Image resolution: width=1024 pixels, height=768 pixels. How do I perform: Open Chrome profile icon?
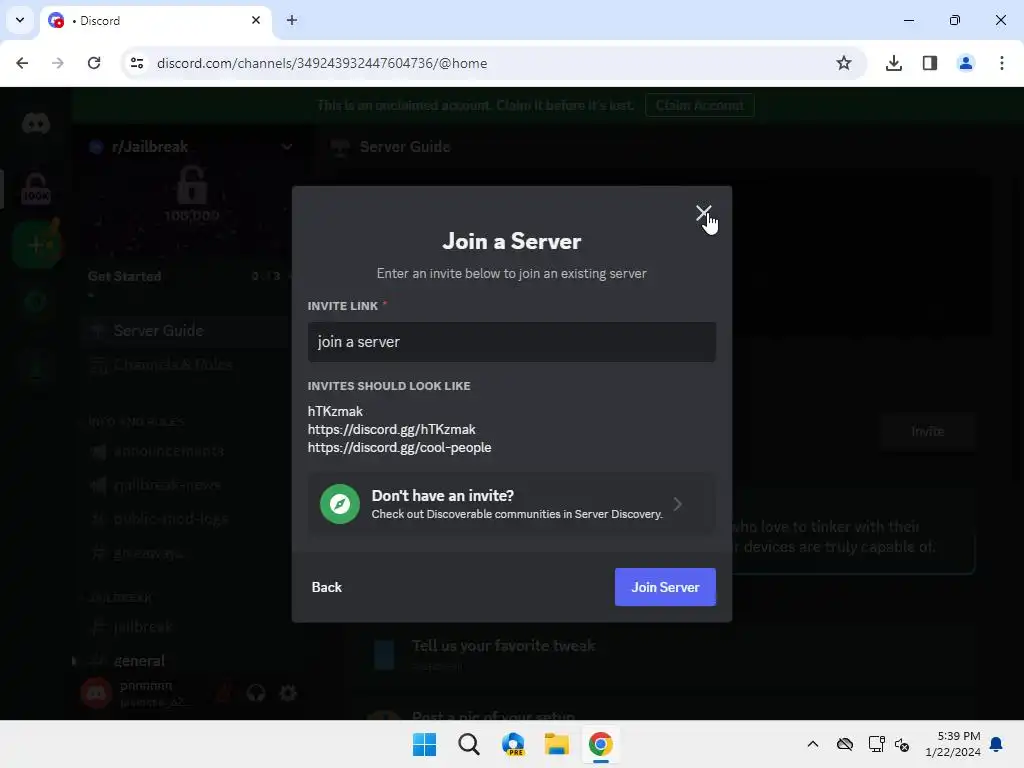(966, 63)
